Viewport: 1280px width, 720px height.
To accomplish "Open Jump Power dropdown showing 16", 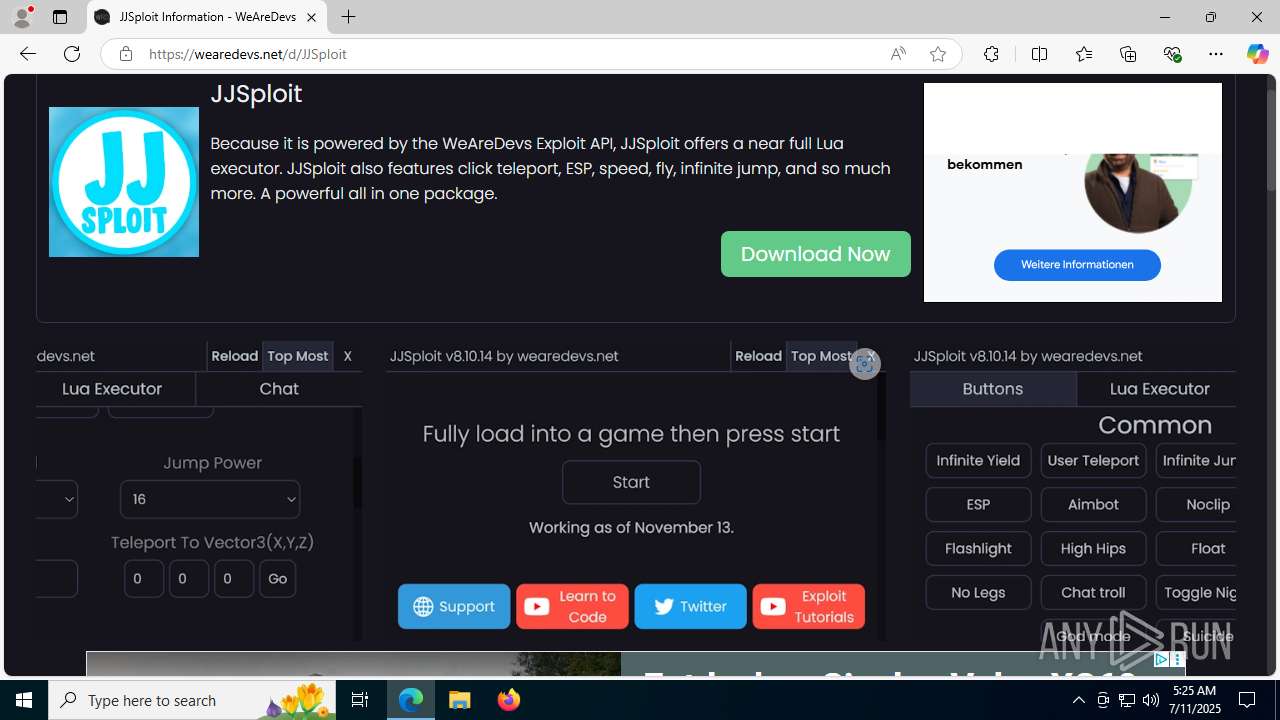I will (x=210, y=499).
